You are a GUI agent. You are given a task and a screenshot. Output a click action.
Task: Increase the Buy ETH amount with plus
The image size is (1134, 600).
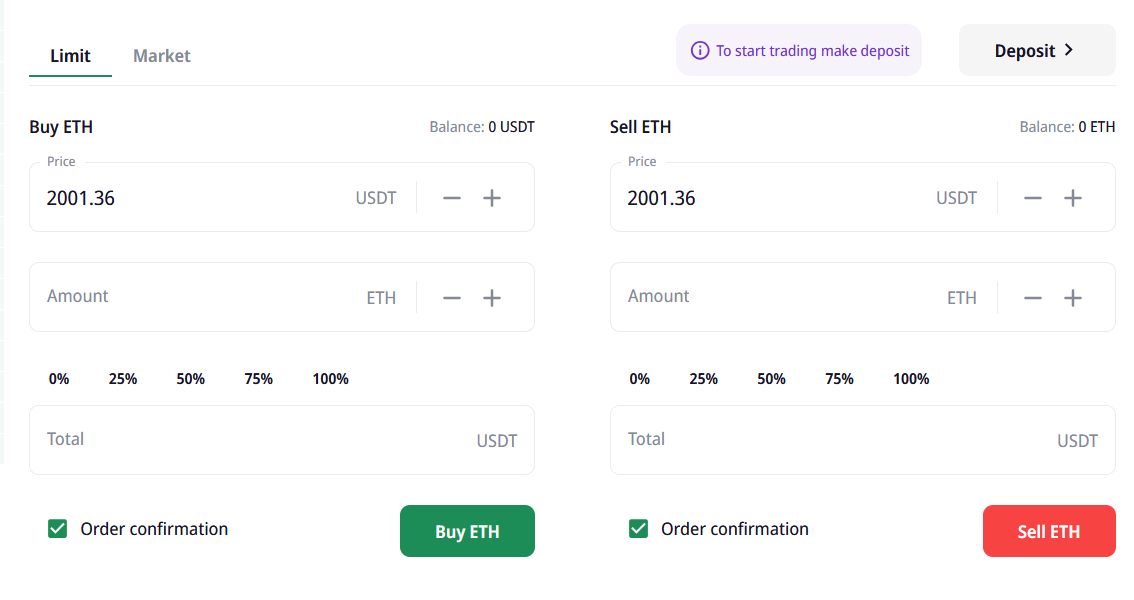tap(492, 298)
